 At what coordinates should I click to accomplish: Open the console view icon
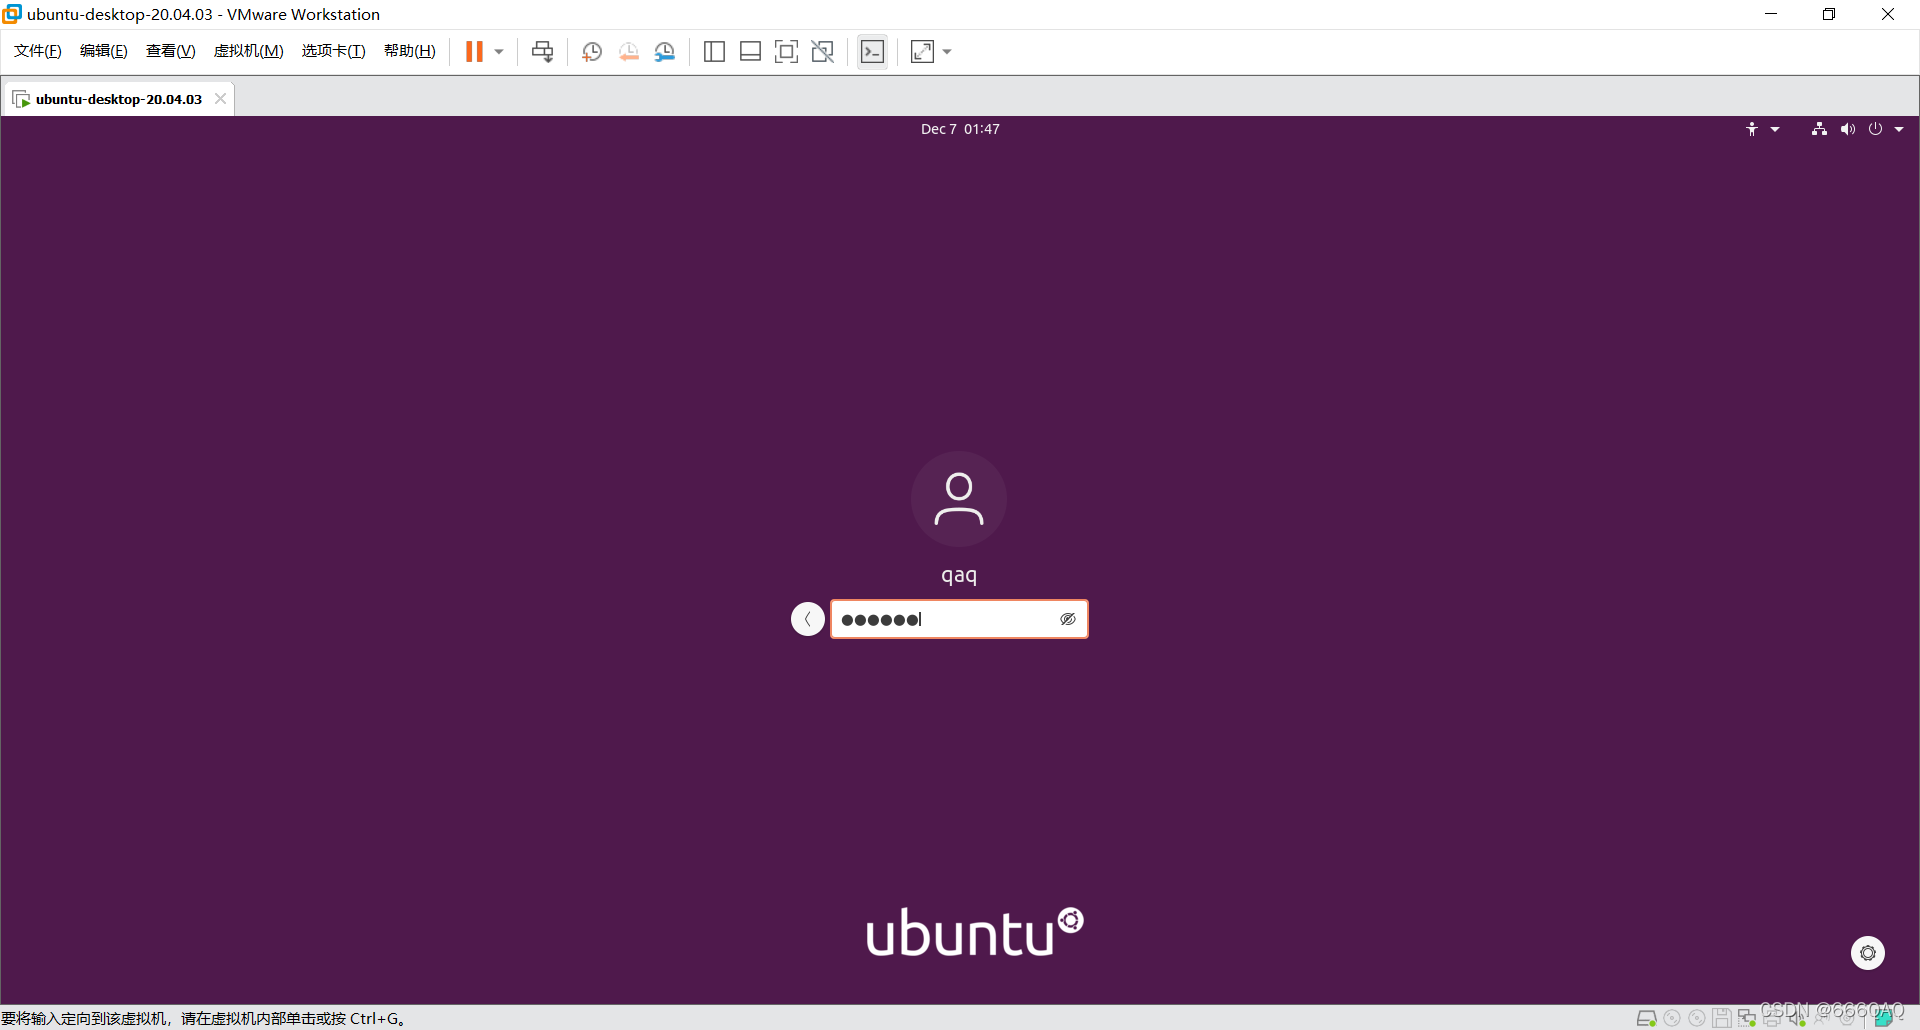click(x=872, y=52)
